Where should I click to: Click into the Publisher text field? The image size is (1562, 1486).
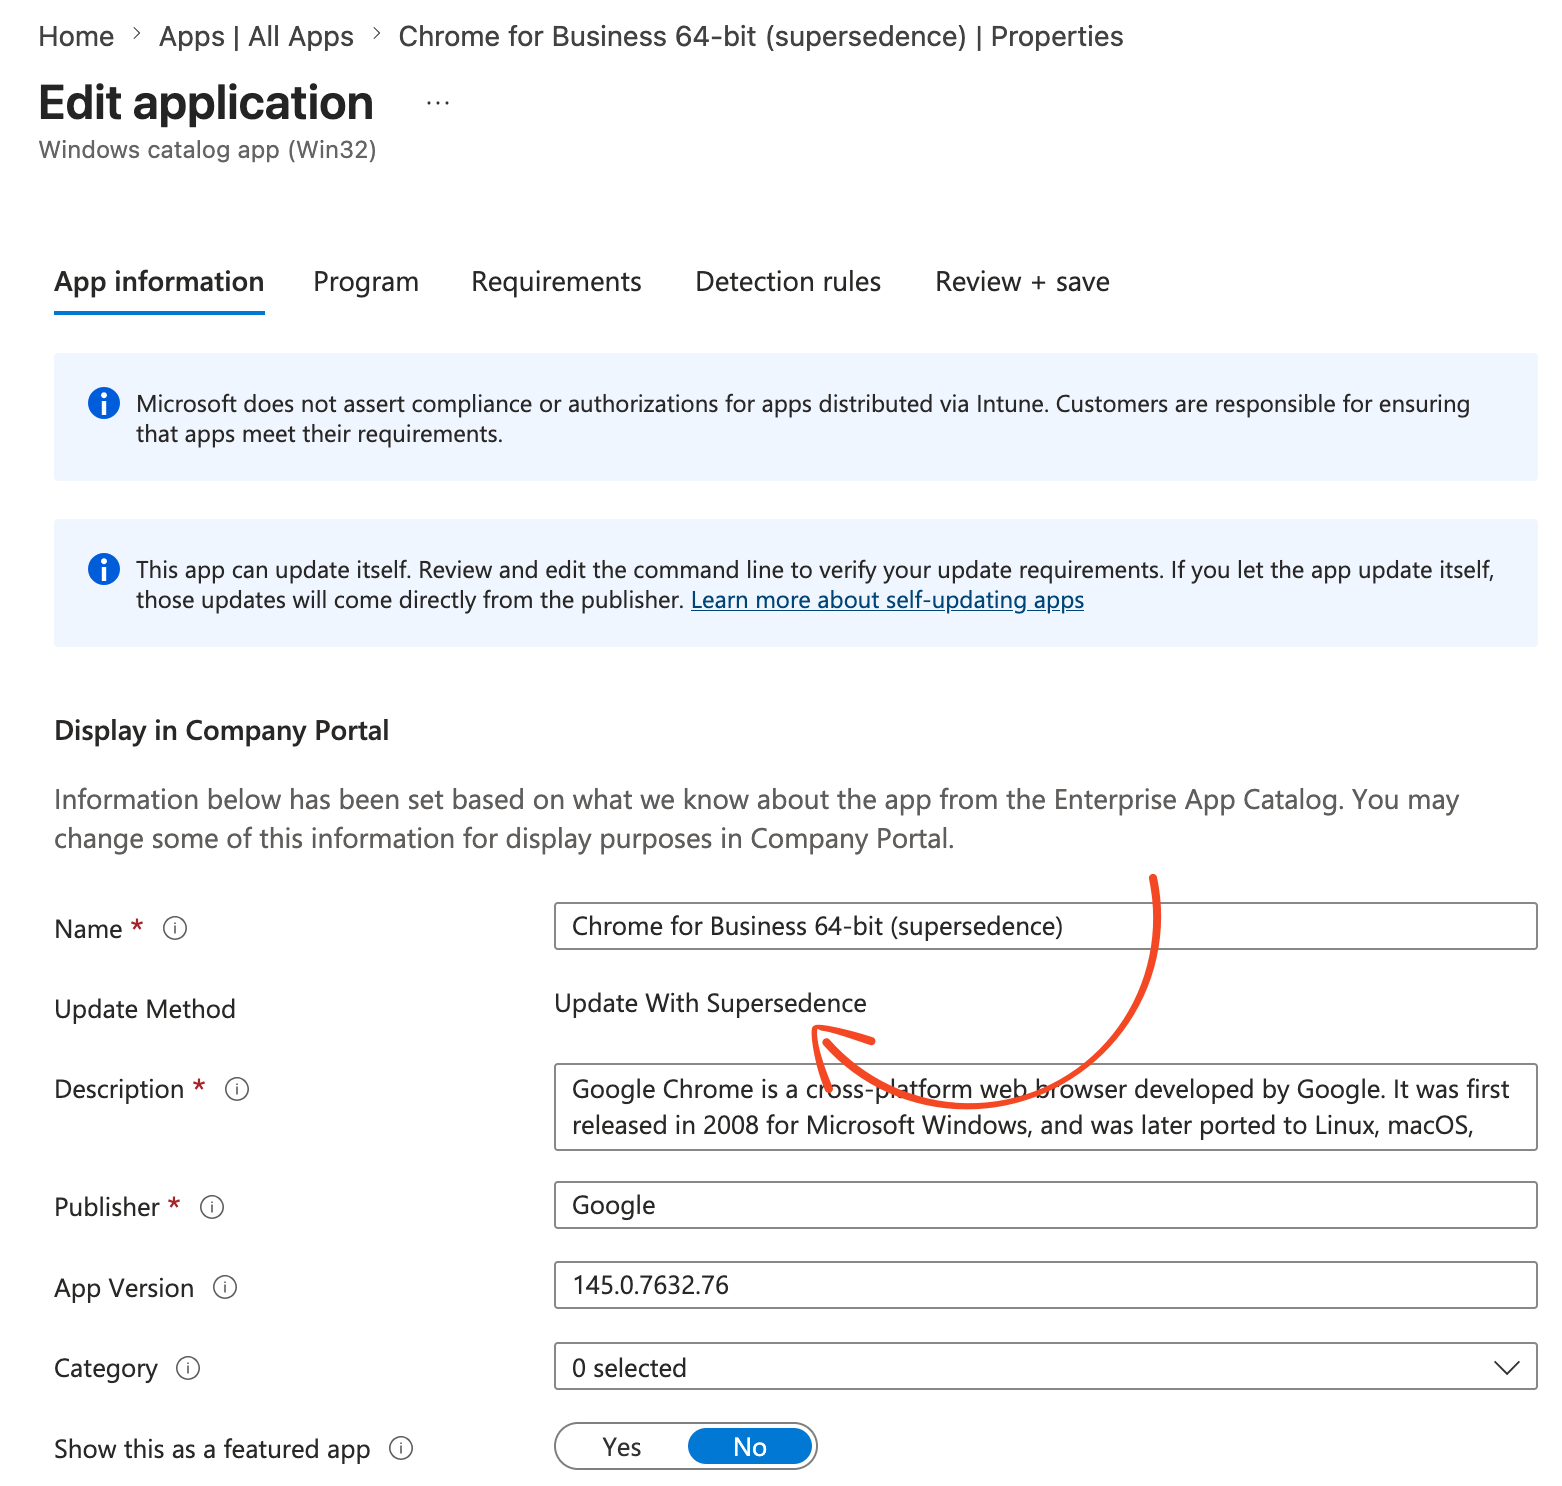pos(1045,1205)
